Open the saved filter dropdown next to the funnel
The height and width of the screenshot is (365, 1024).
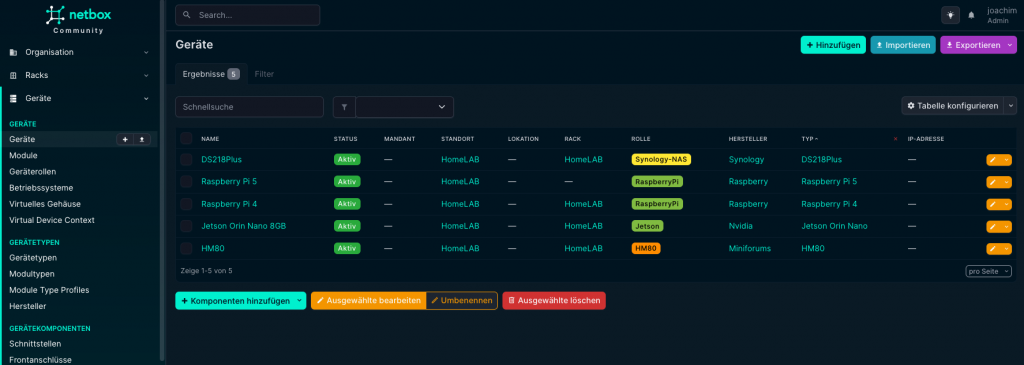(x=404, y=106)
